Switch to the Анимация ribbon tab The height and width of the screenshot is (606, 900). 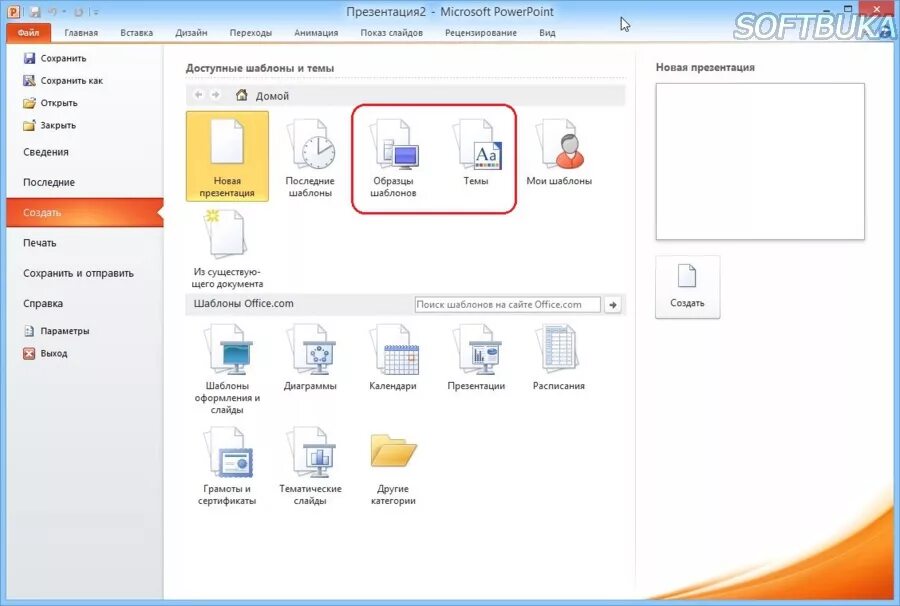(316, 33)
